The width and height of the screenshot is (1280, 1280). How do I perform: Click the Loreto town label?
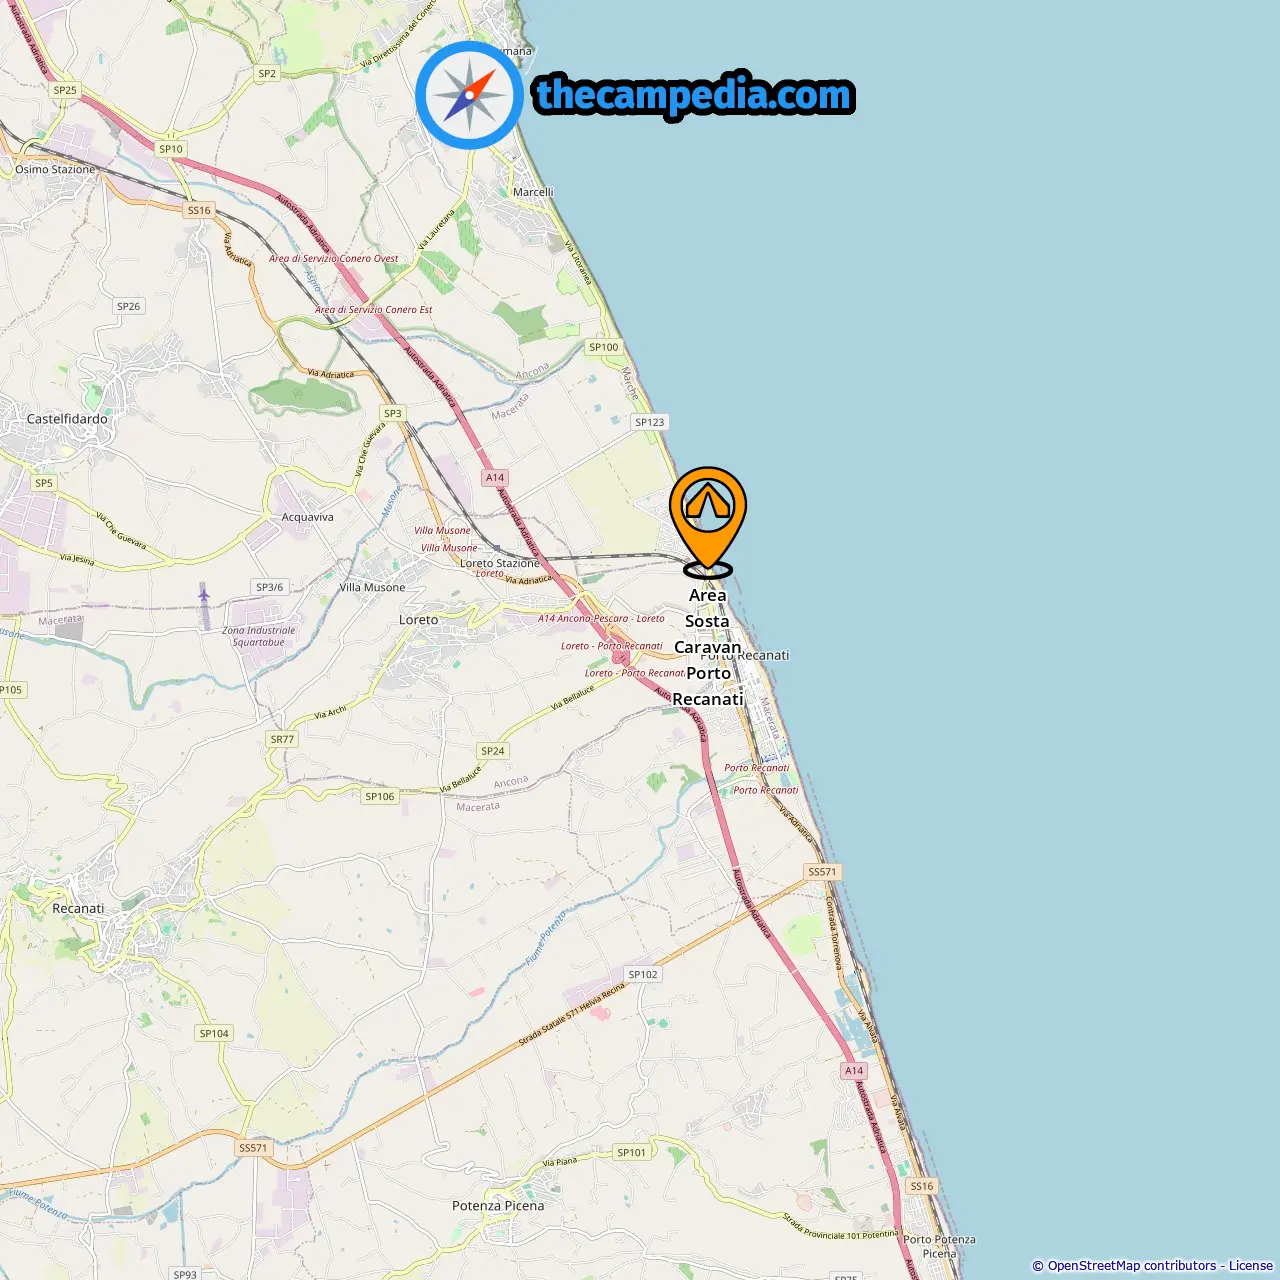coord(419,620)
